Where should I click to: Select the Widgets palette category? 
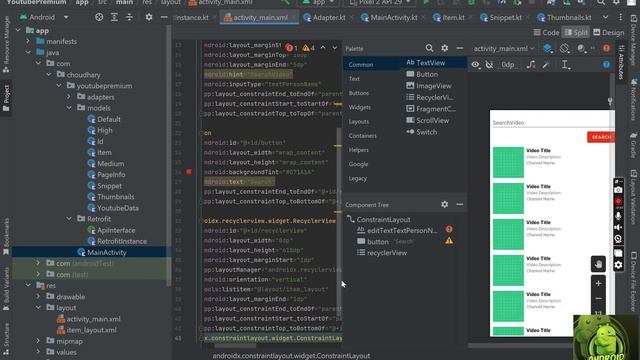click(360, 107)
